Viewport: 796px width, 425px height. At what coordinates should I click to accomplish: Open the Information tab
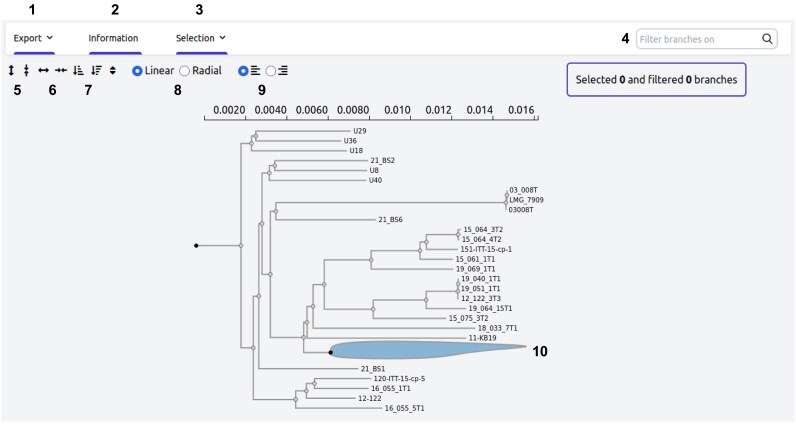pyautogui.click(x=113, y=38)
